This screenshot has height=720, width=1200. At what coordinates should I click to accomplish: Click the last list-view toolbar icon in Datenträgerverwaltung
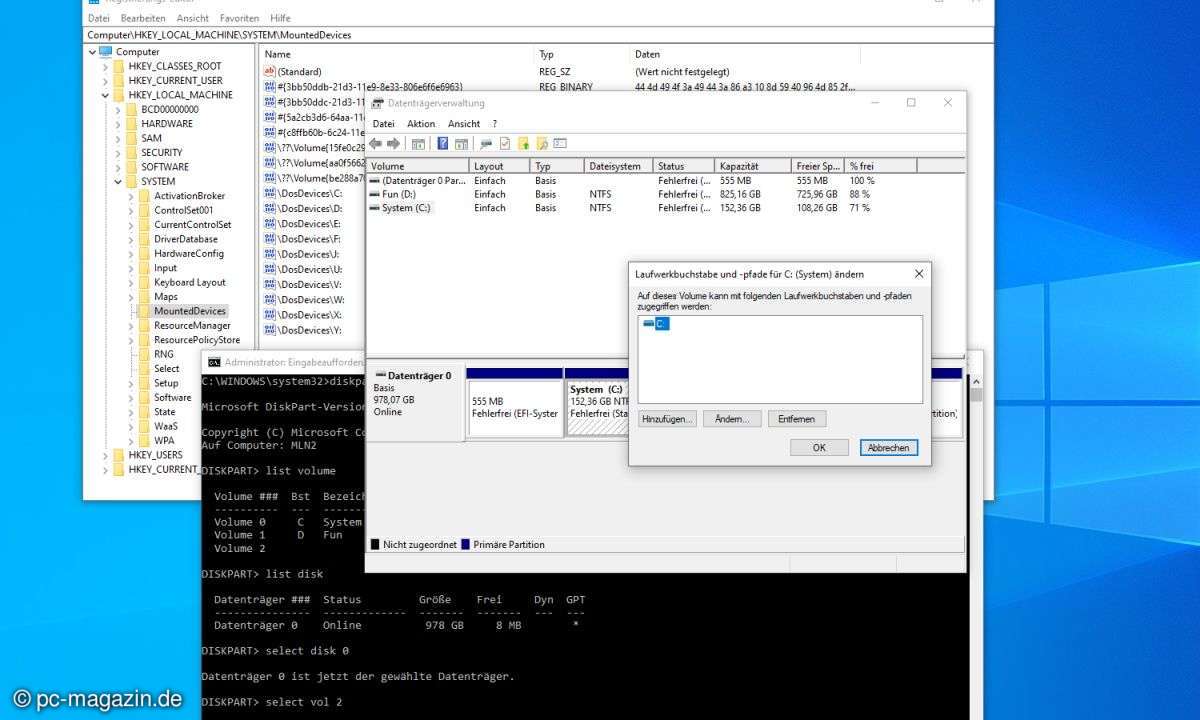tap(560, 144)
